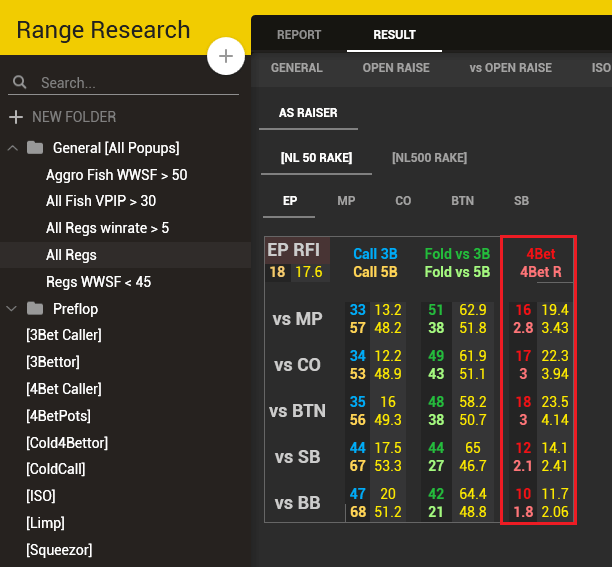Image resolution: width=612 pixels, height=567 pixels.
Task: Select the [NL 50 RAKE] tab
Action: coord(316,158)
